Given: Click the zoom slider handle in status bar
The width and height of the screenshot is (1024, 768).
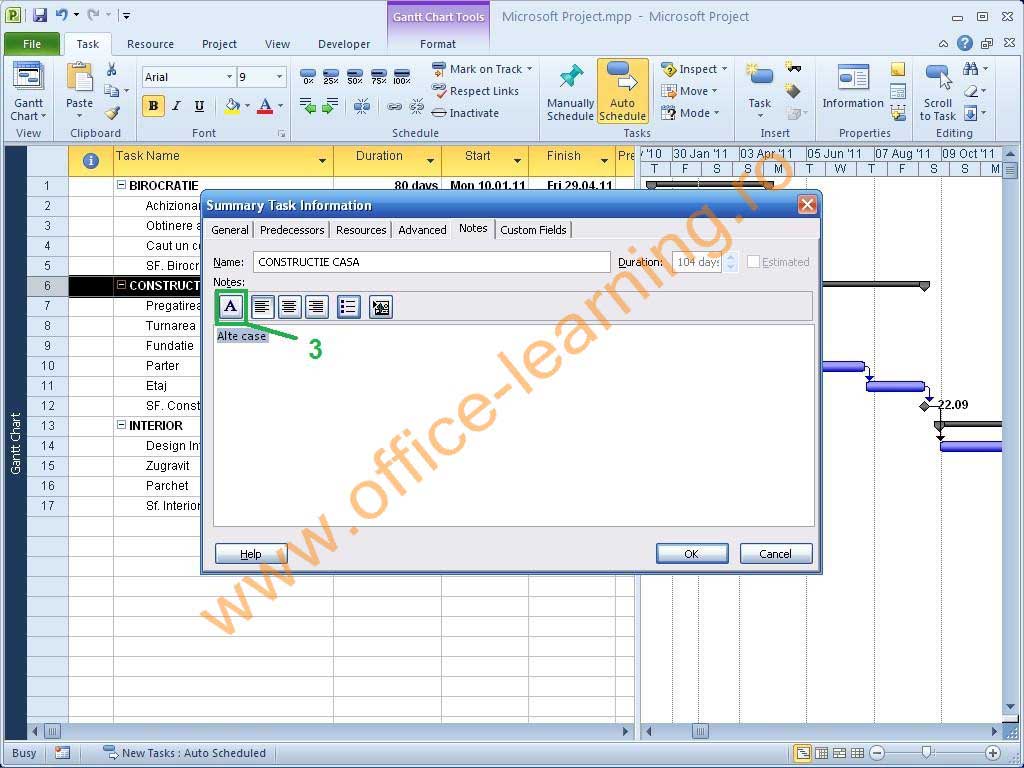Looking at the screenshot, I should point(926,753).
